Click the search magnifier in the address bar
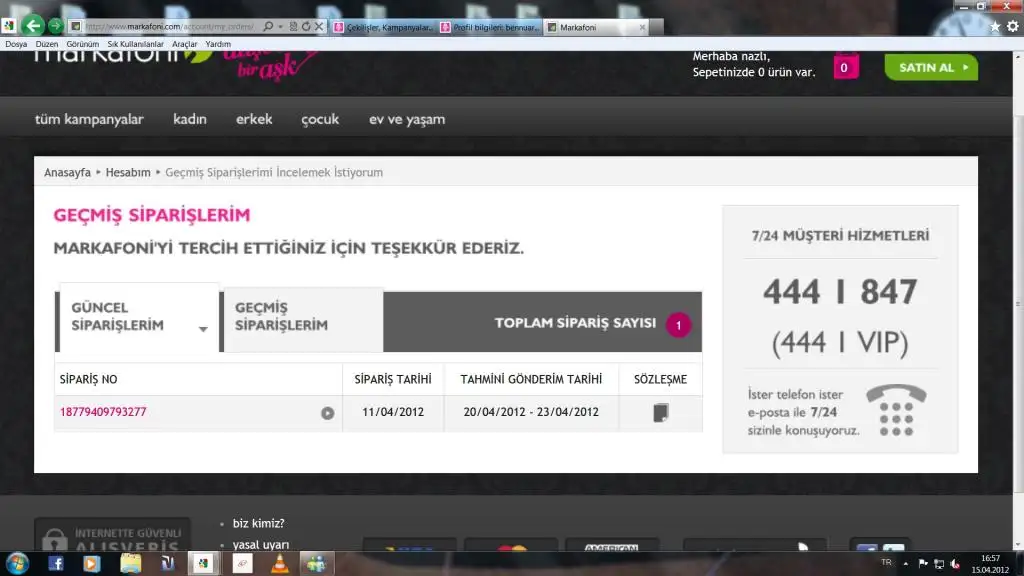Image resolution: width=1024 pixels, height=576 pixels. pyautogui.click(x=268, y=27)
